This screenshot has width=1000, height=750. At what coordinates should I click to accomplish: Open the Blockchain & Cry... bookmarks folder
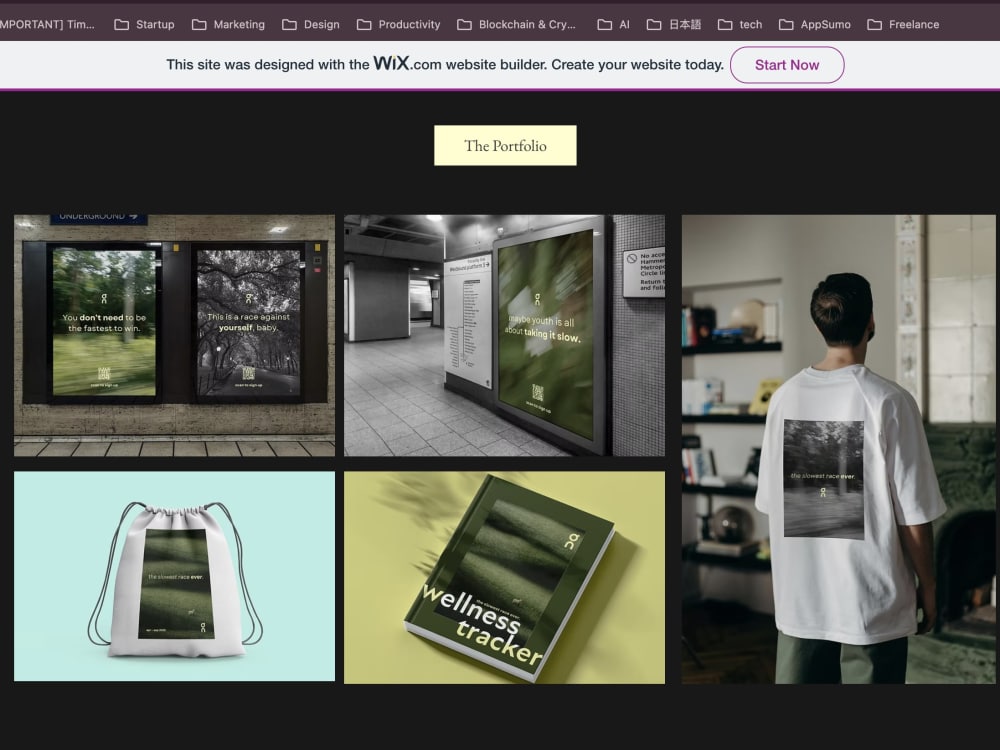[517, 24]
